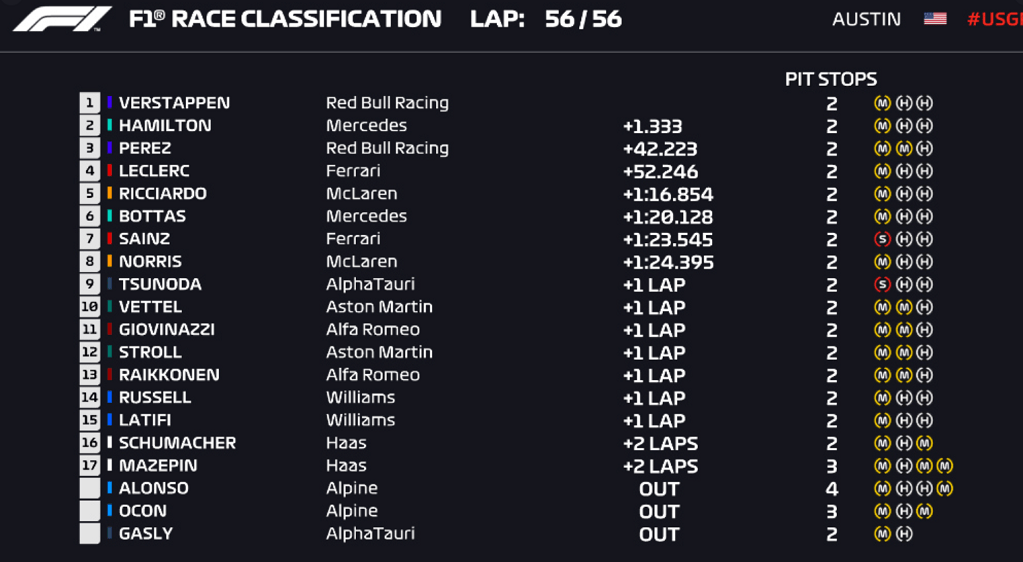Click position 1 number box
This screenshot has width=1023, height=562.
tap(90, 103)
